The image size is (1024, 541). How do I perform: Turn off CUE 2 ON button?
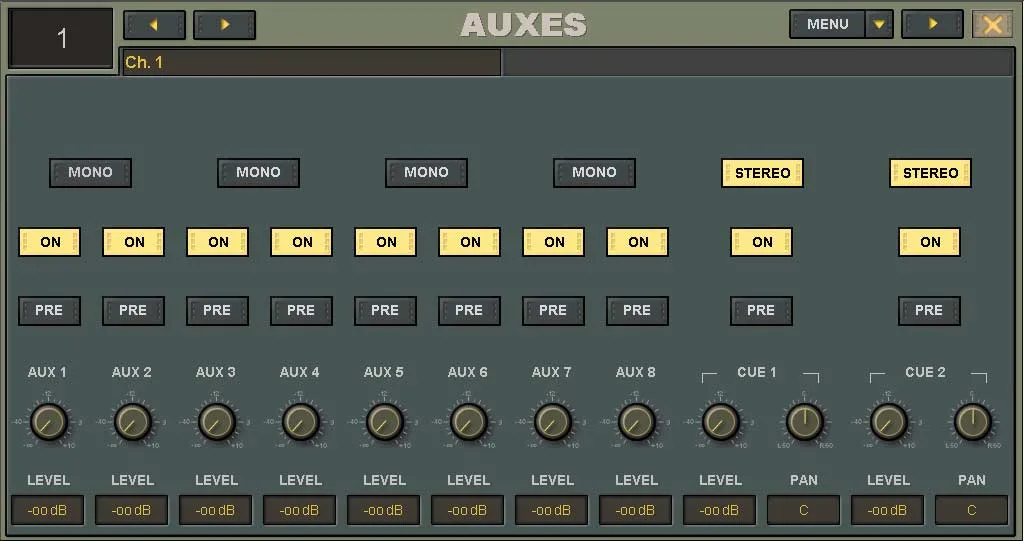tap(929, 242)
